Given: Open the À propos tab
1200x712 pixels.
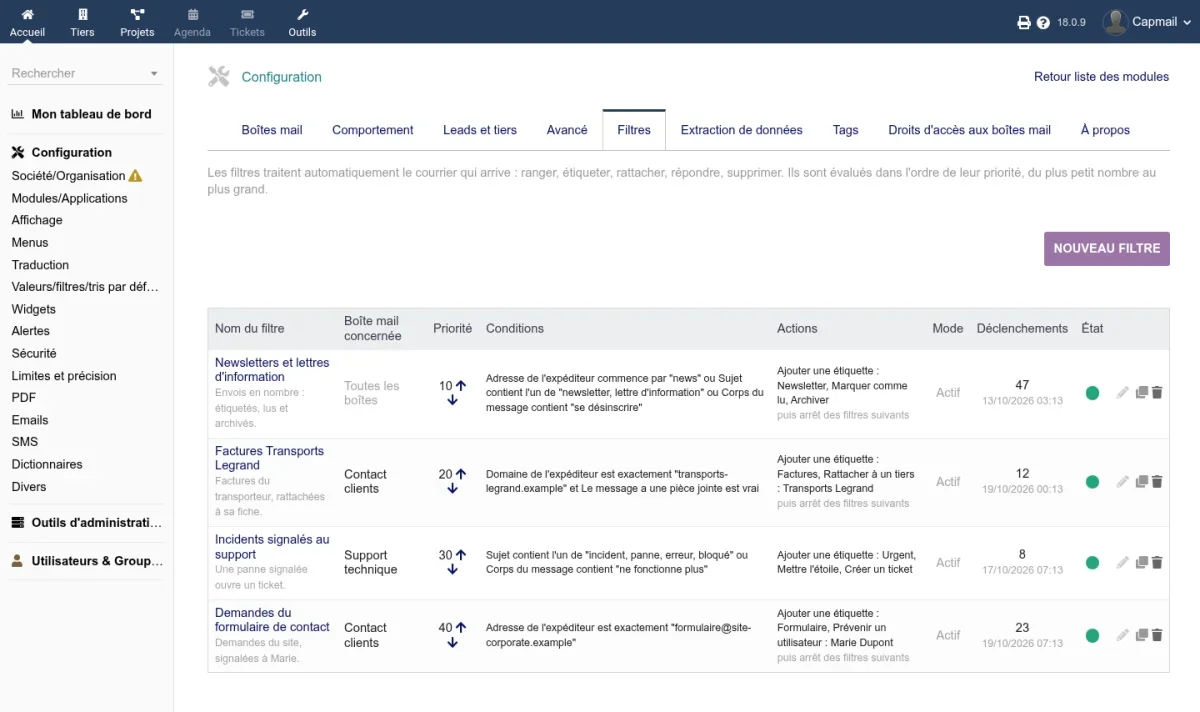Looking at the screenshot, I should pos(1105,130).
